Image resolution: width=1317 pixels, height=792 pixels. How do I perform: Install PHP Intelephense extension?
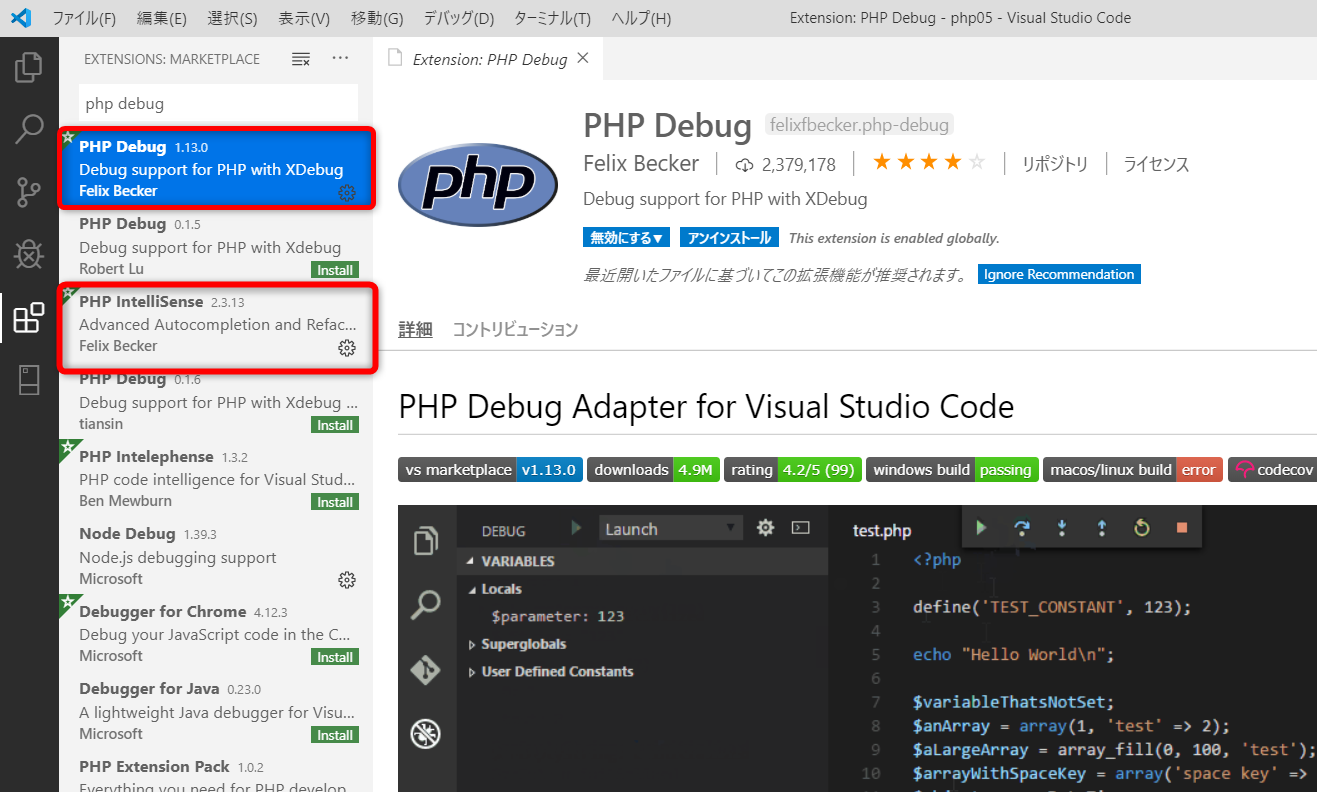pyautogui.click(x=335, y=502)
